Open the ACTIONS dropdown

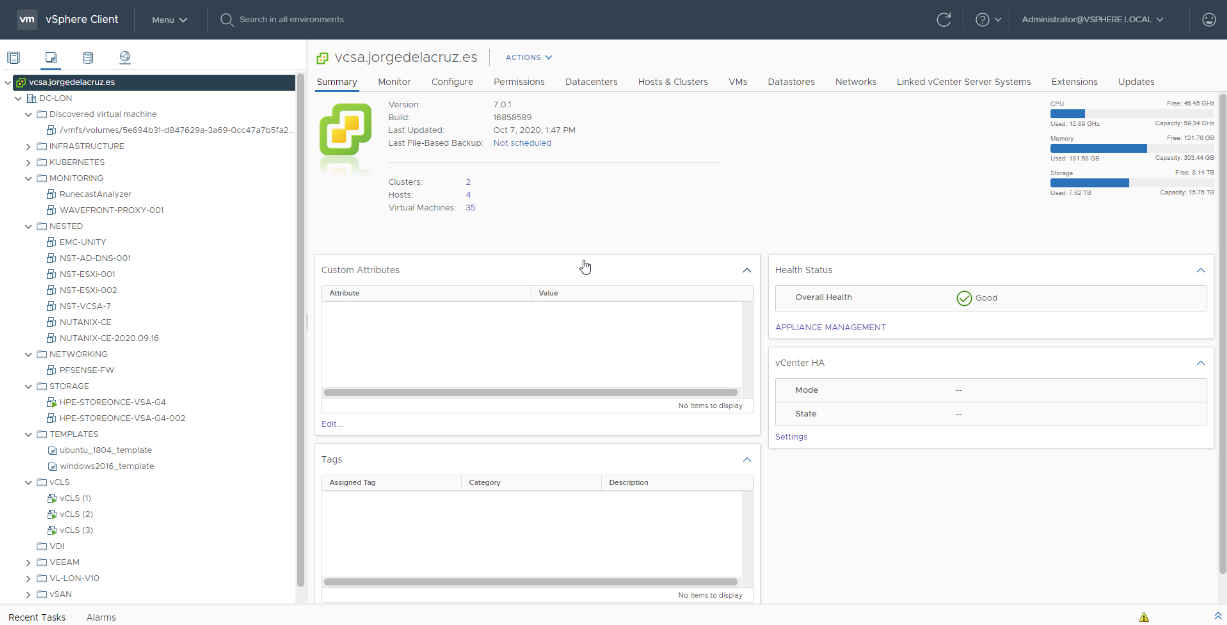pos(529,57)
